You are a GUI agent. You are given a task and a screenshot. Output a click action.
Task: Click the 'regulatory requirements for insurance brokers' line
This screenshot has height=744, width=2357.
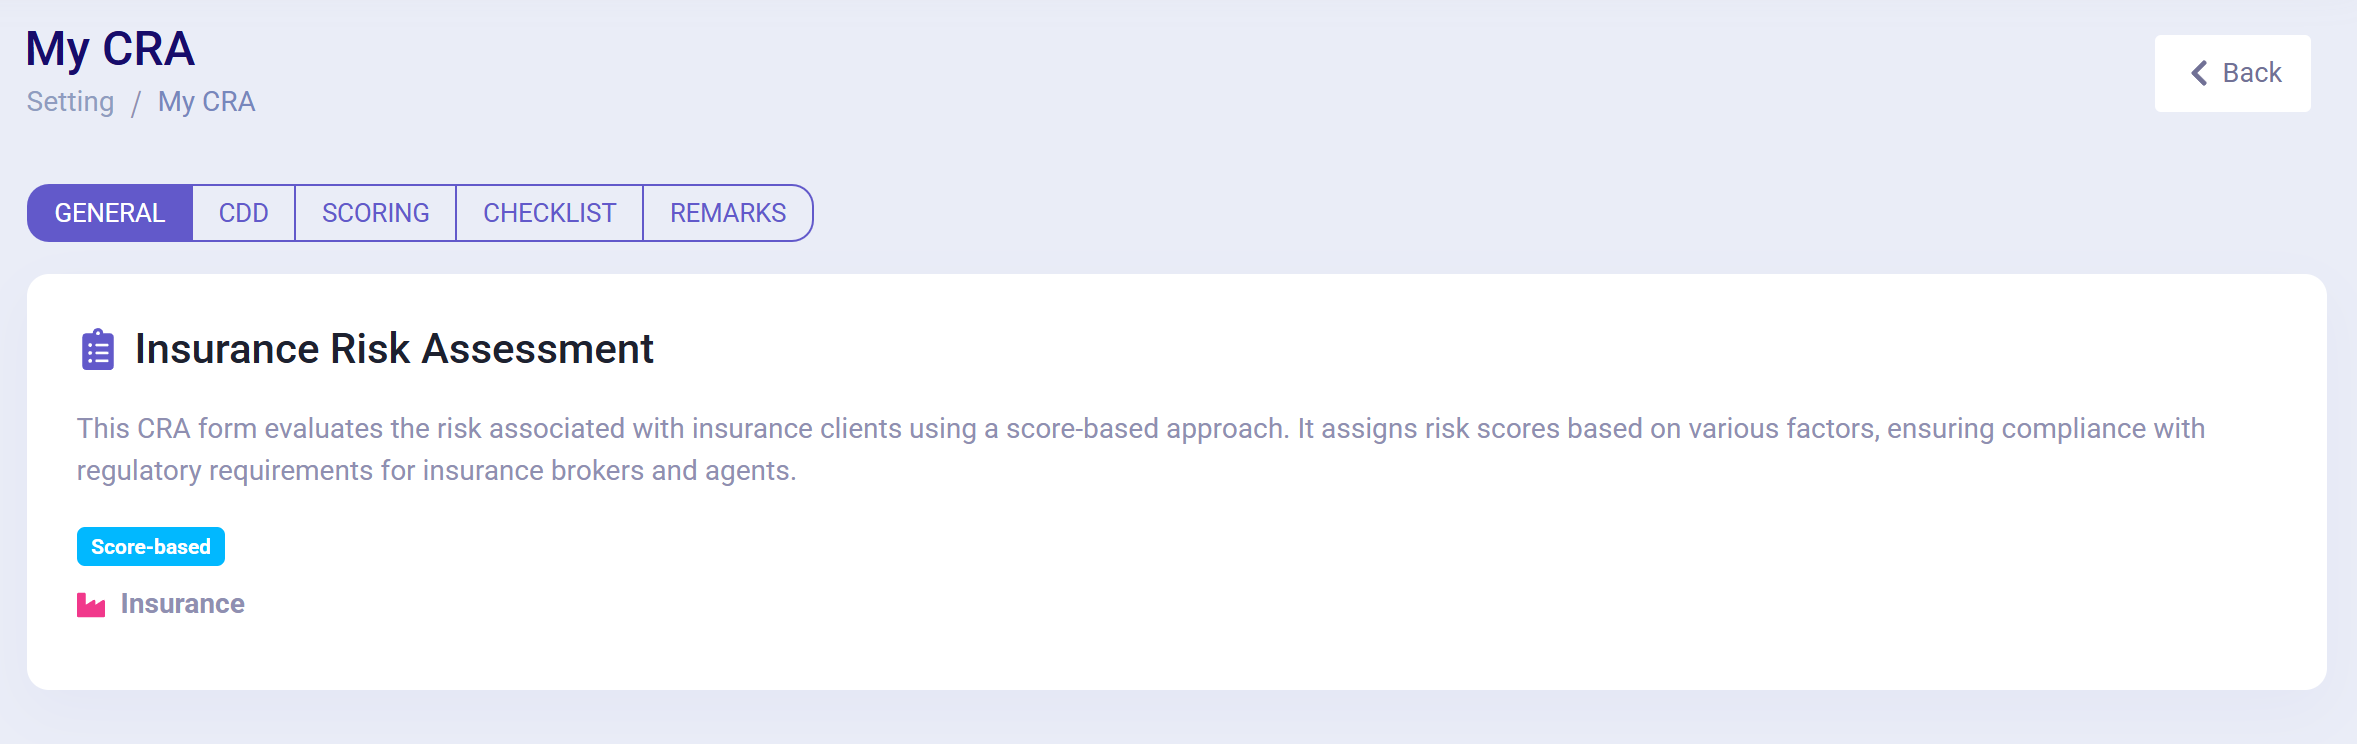437,471
